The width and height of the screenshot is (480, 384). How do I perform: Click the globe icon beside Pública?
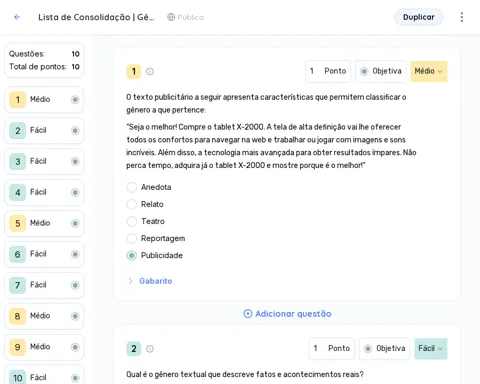point(171,17)
